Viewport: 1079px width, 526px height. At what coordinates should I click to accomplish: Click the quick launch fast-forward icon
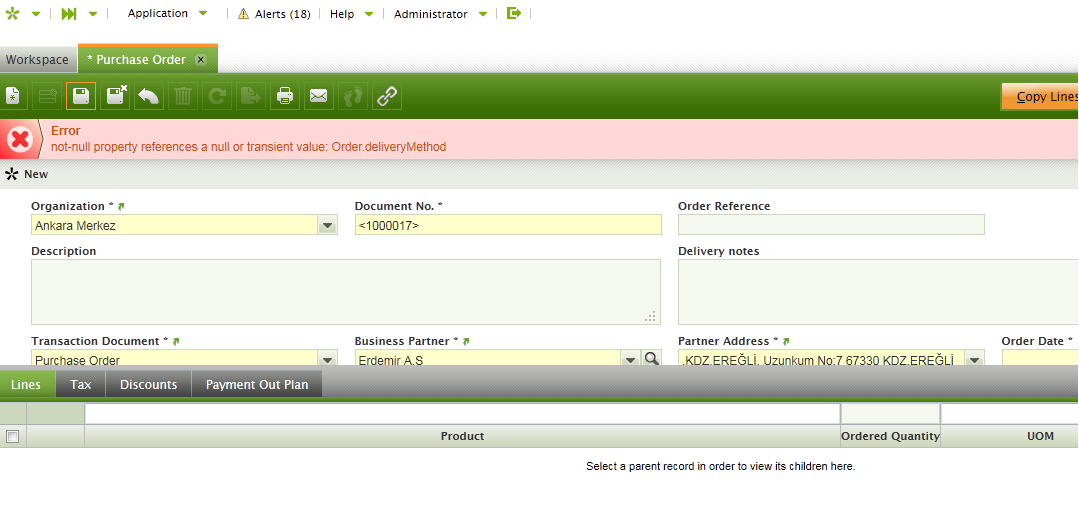pyautogui.click(x=68, y=14)
